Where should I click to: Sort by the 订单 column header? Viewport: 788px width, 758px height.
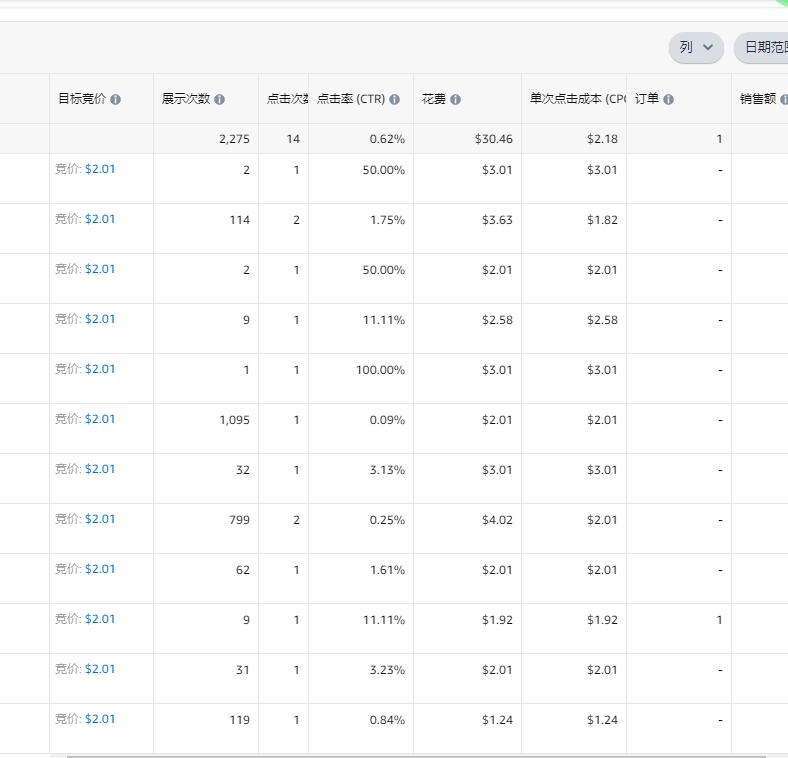(647, 99)
